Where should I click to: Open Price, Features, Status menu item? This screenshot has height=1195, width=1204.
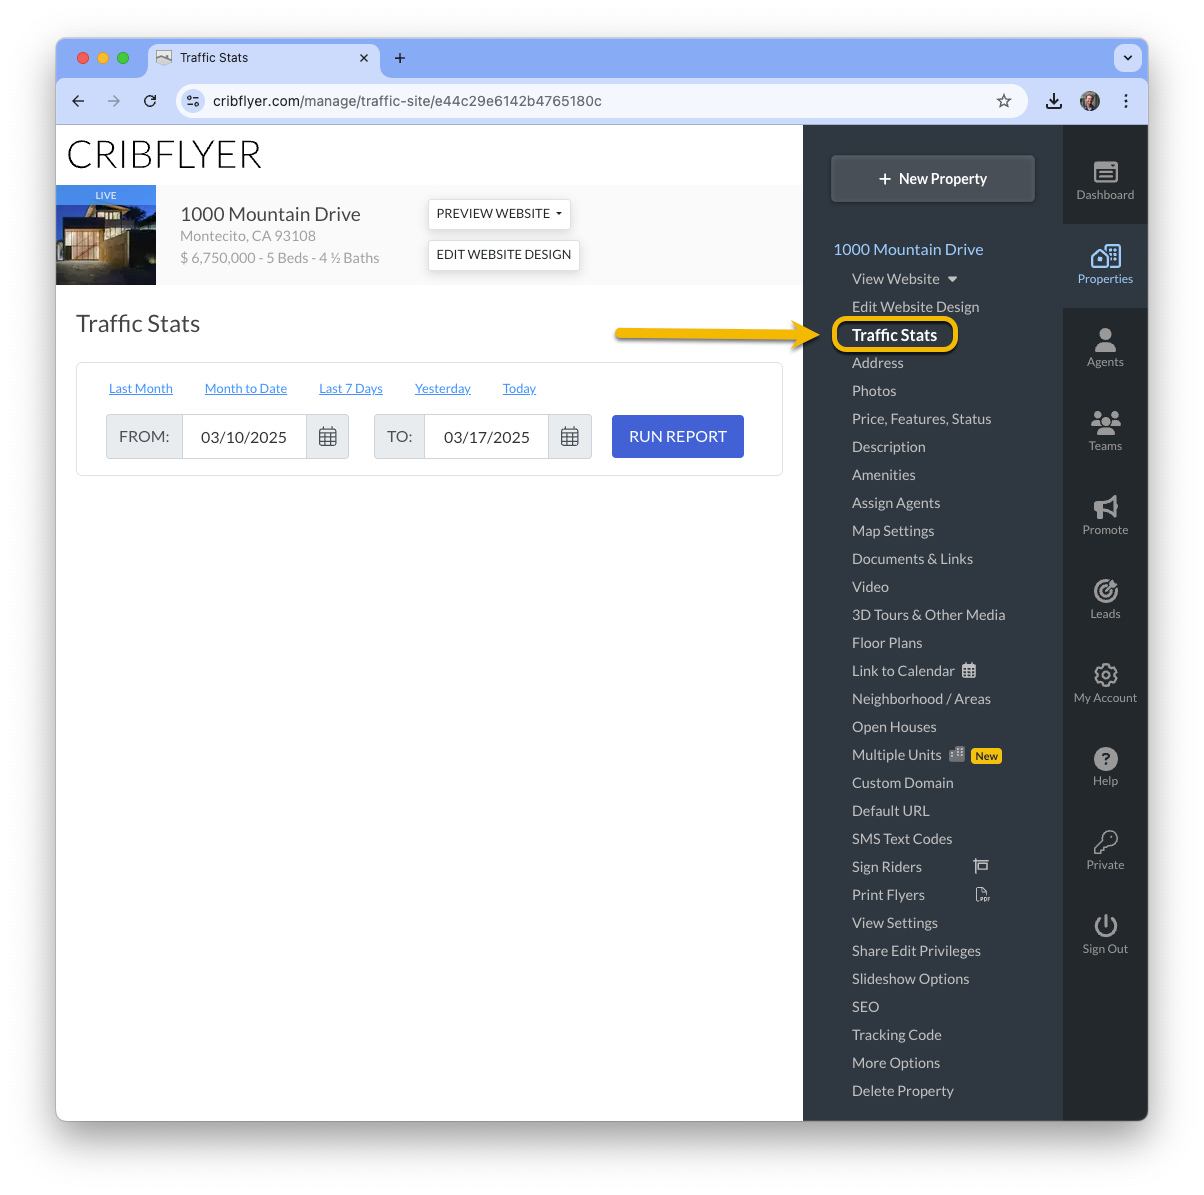coord(922,419)
